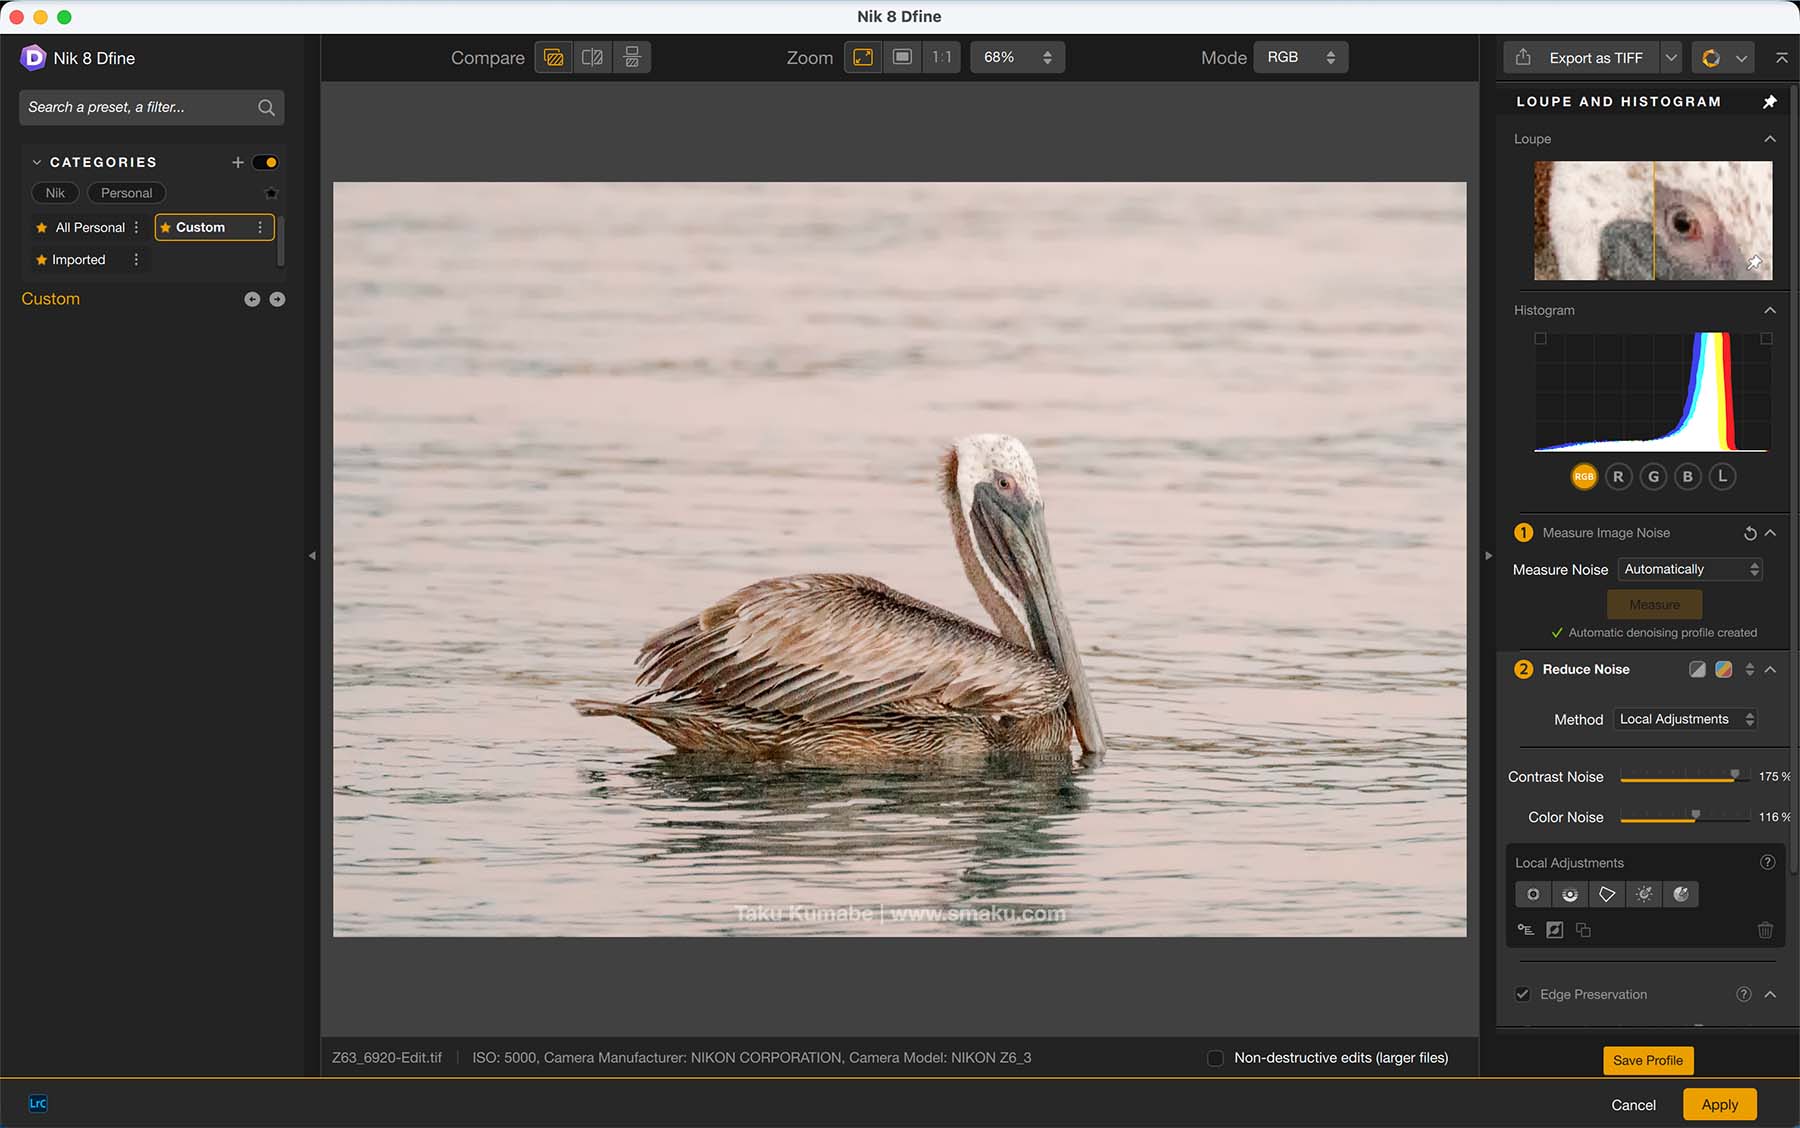Image resolution: width=1800 pixels, height=1128 pixels.
Task: Open the Measure Noise Automatically dropdown
Action: [1689, 570]
